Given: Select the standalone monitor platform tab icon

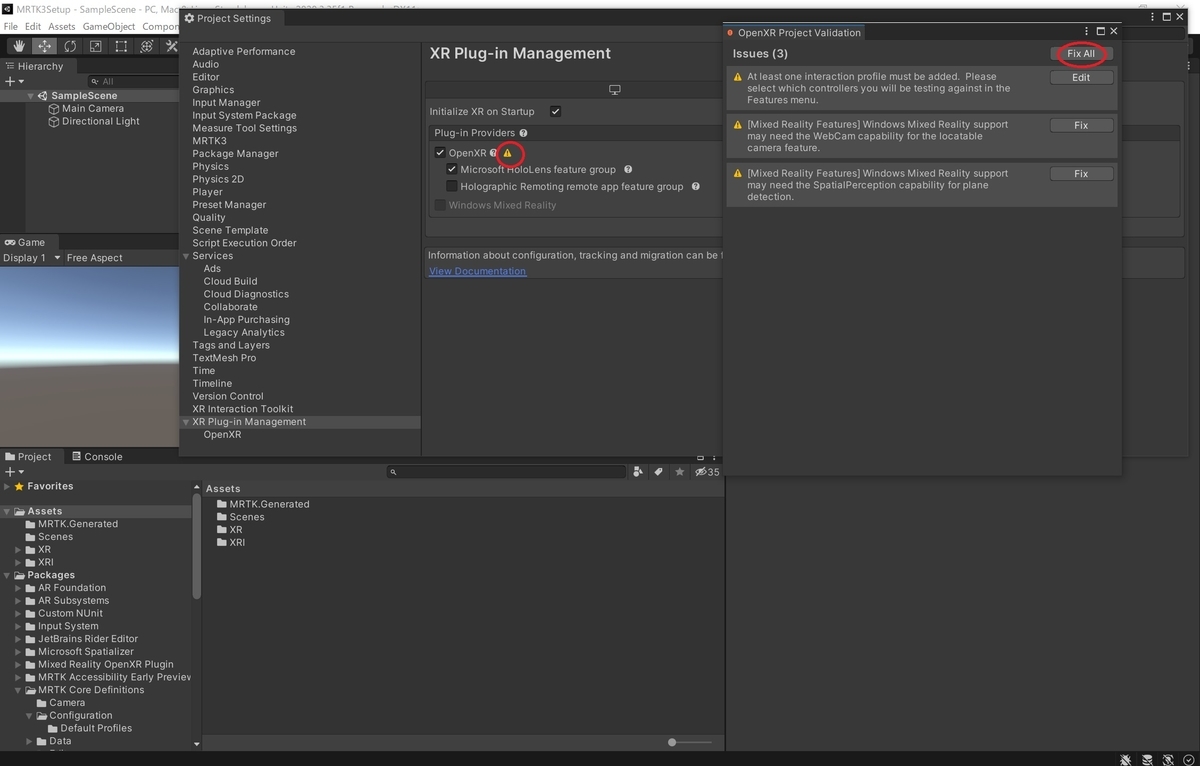Looking at the screenshot, I should pyautogui.click(x=615, y=90).
